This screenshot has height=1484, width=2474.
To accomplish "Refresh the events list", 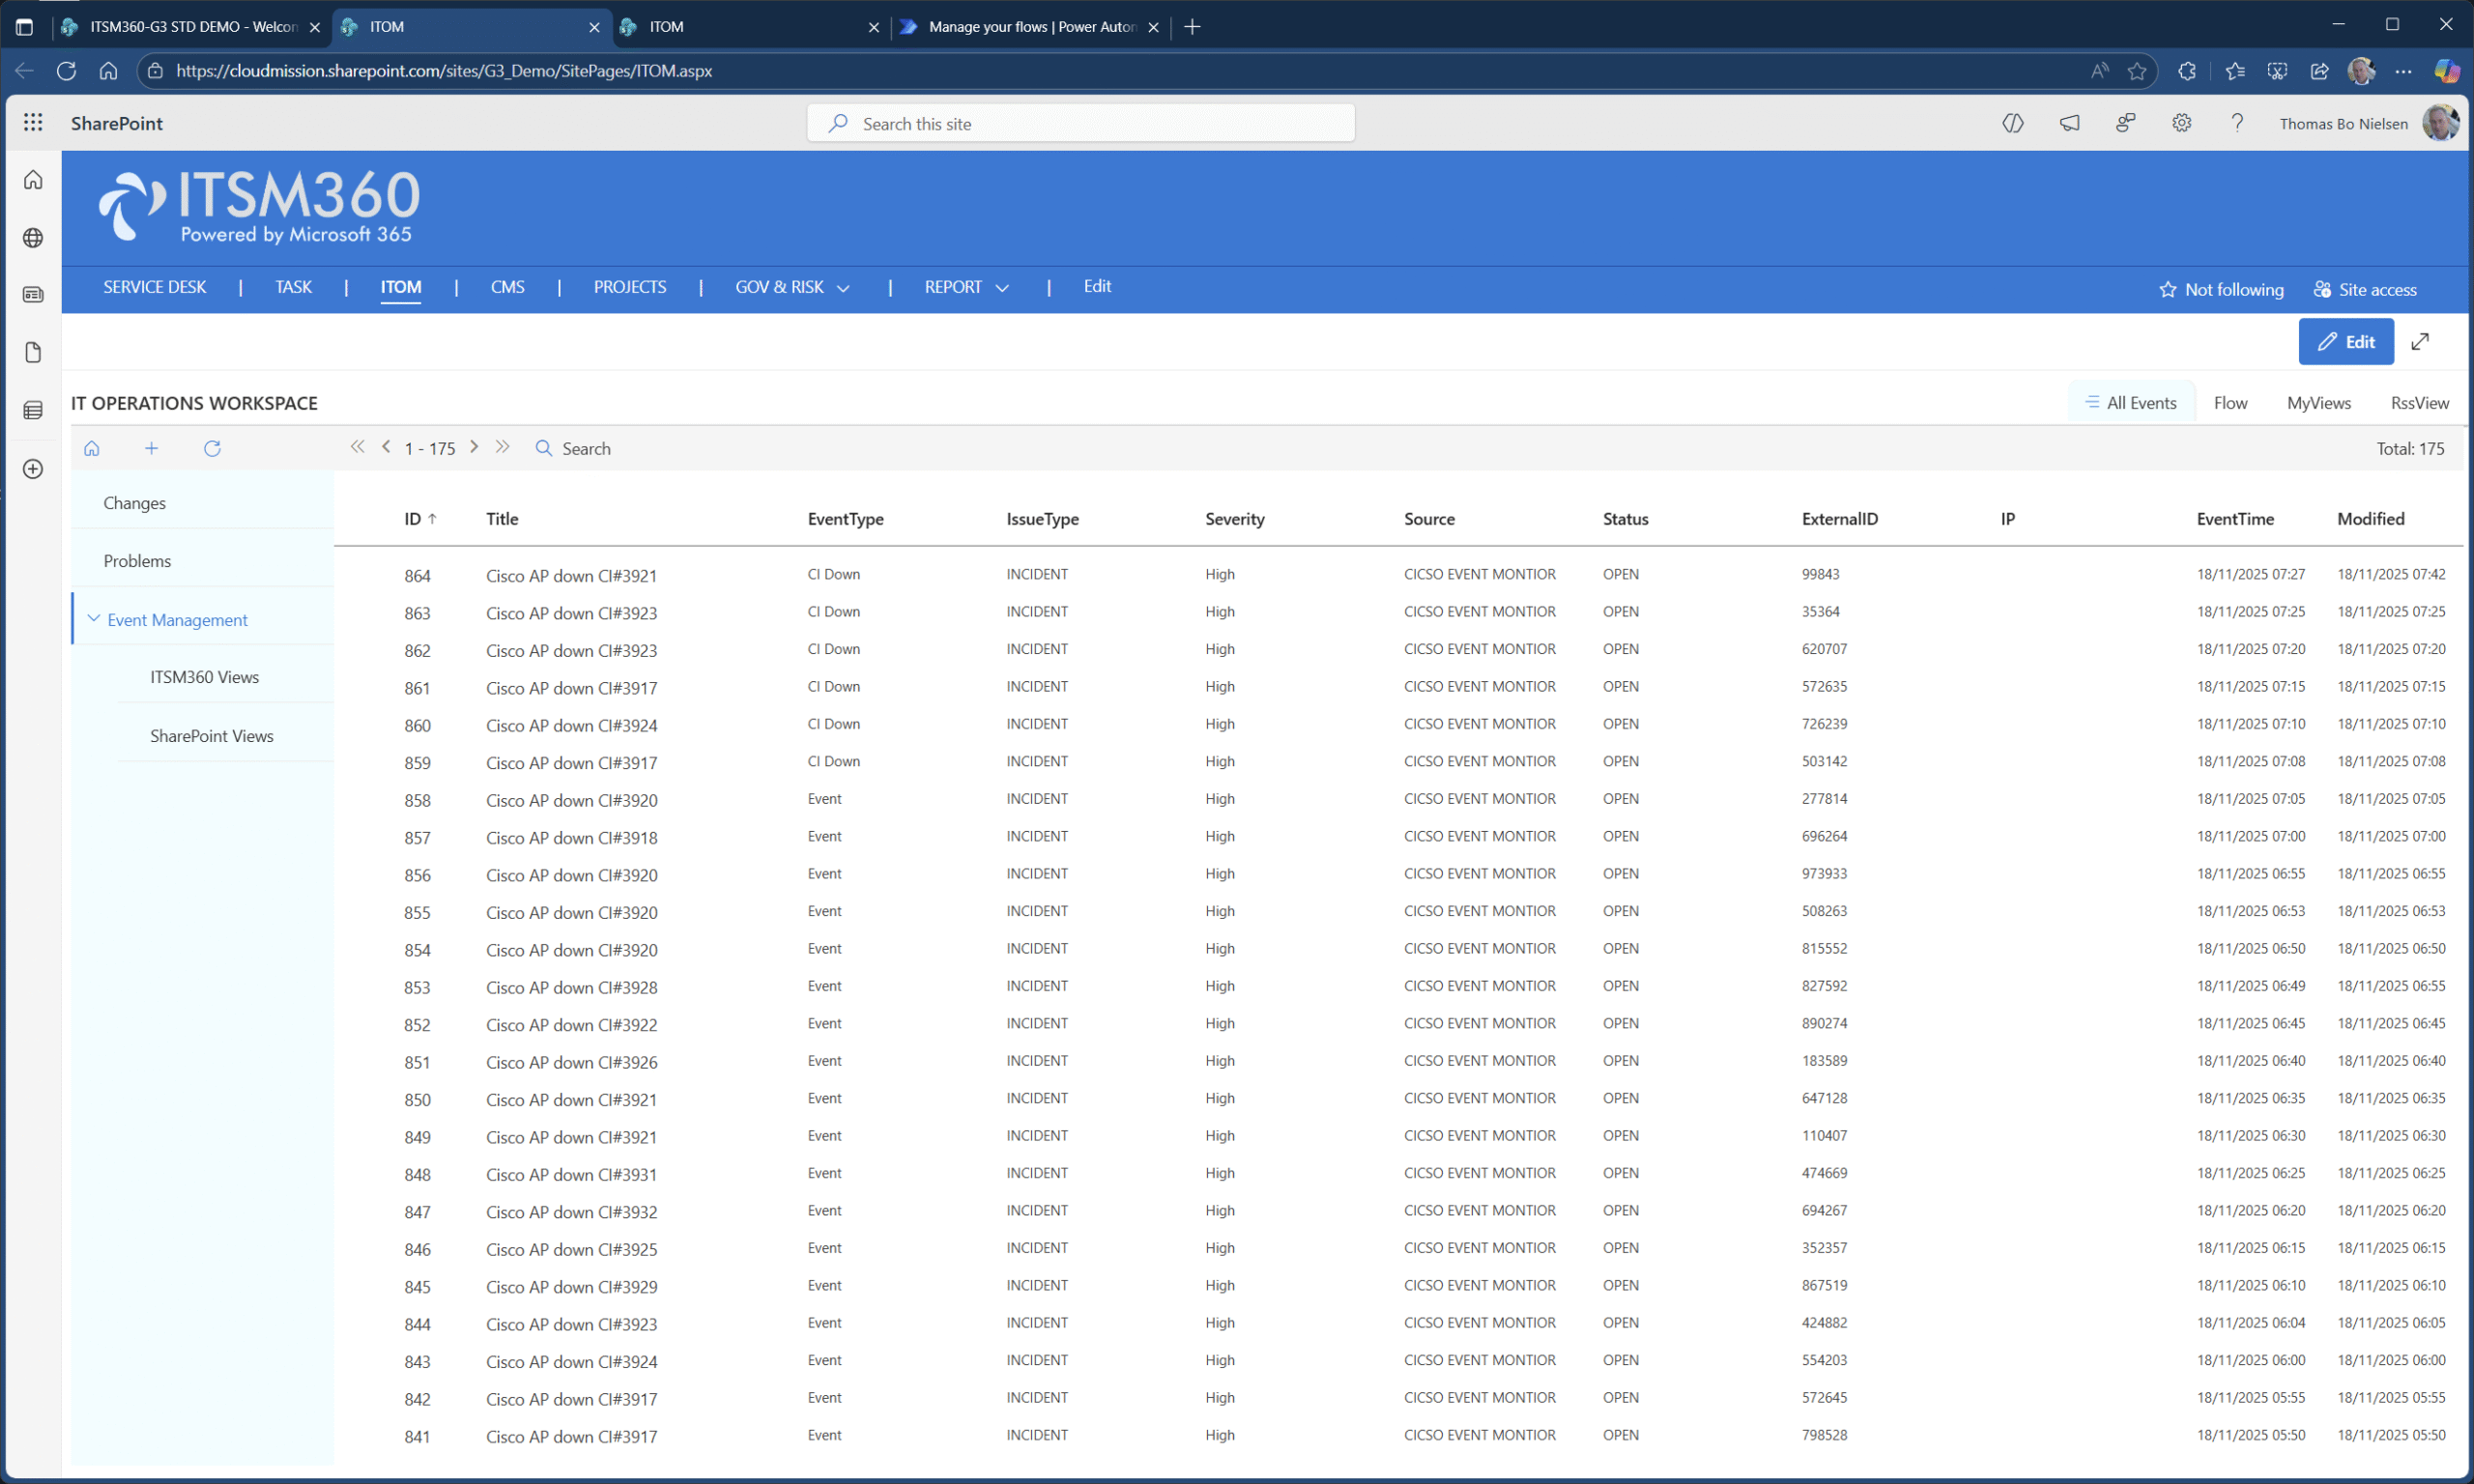I will (x=212, y=448).
